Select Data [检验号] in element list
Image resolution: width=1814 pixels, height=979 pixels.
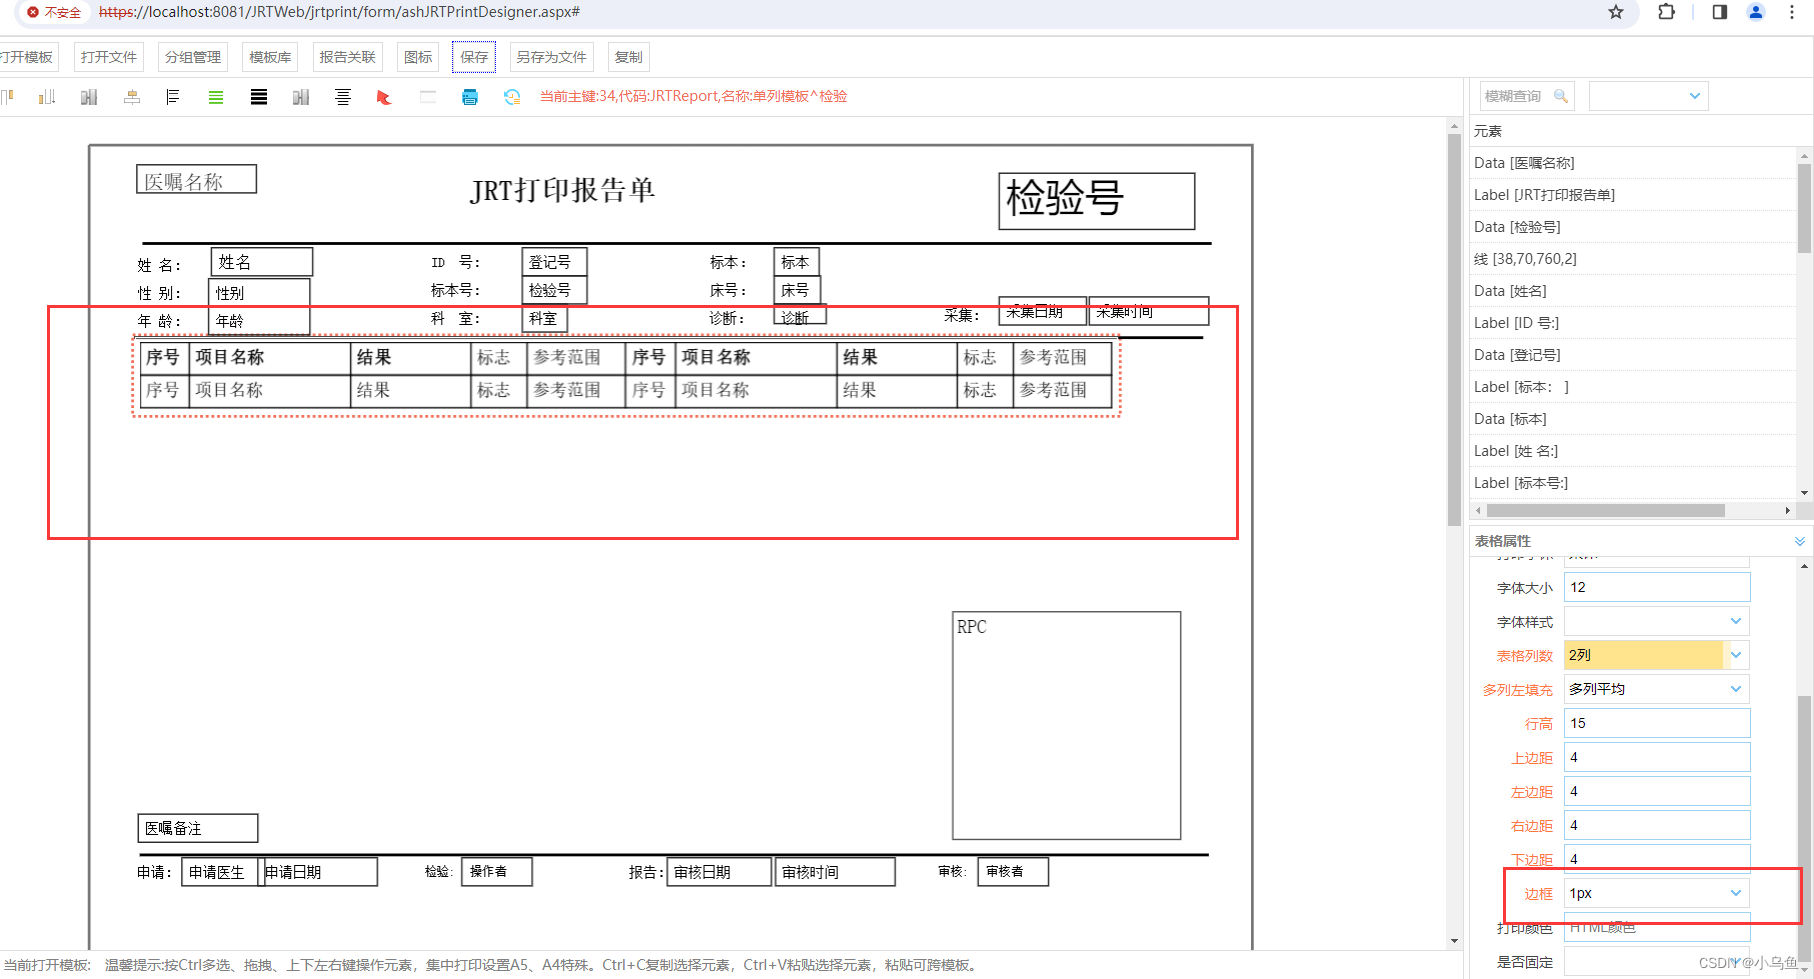[1634, 227]
